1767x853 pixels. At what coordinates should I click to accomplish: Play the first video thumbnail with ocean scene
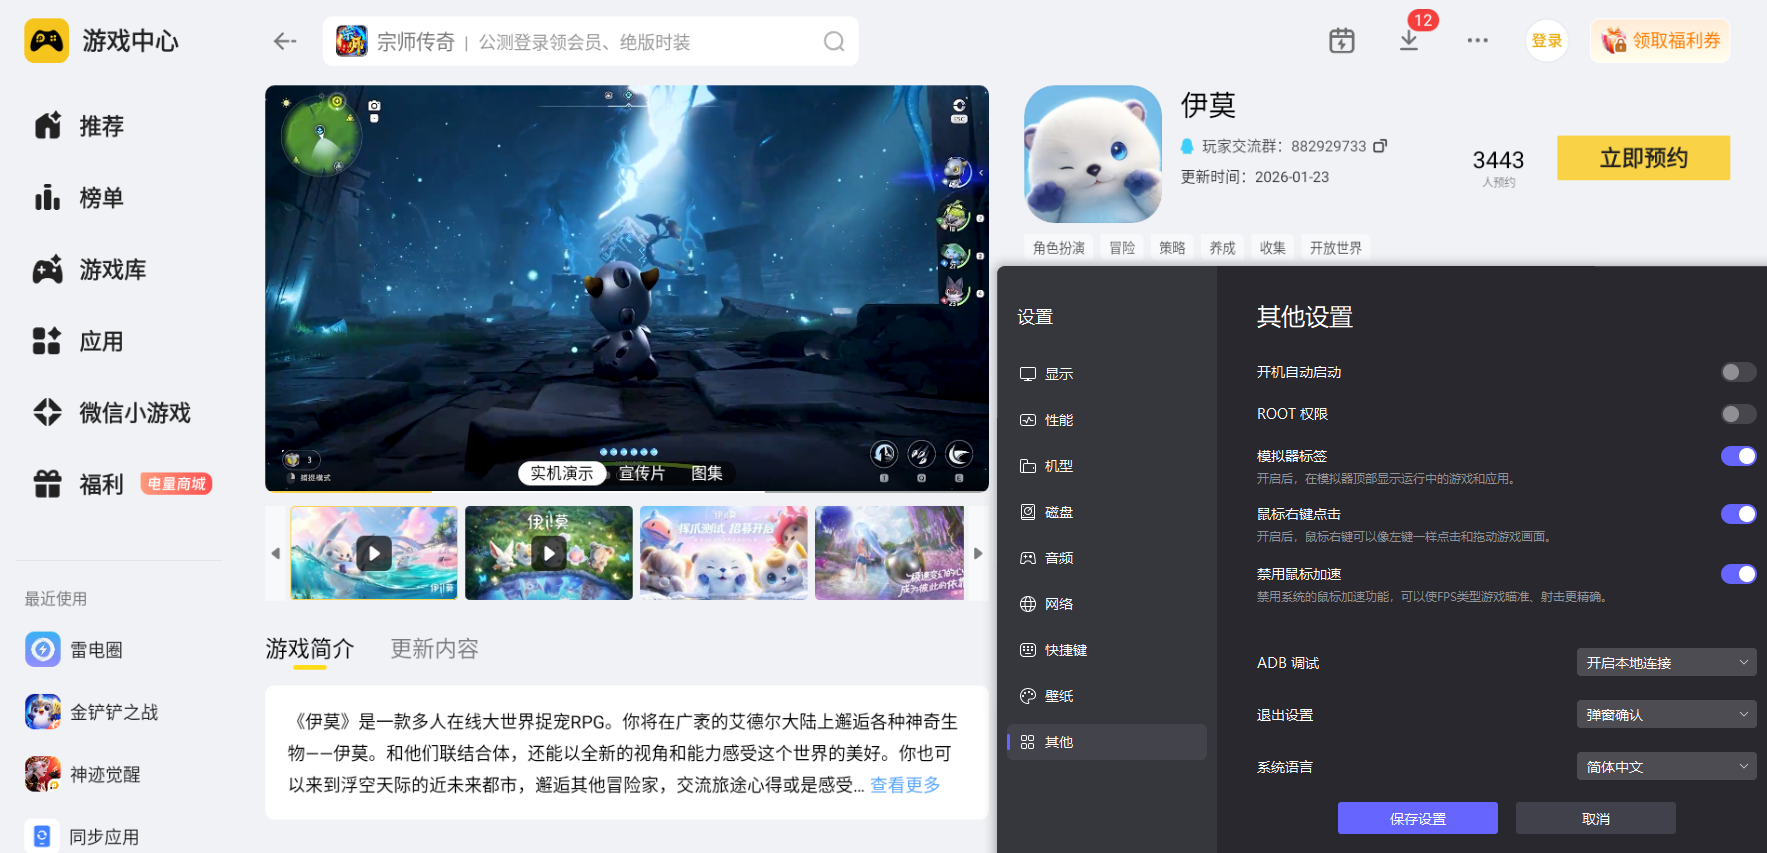(x=374, y=553)
